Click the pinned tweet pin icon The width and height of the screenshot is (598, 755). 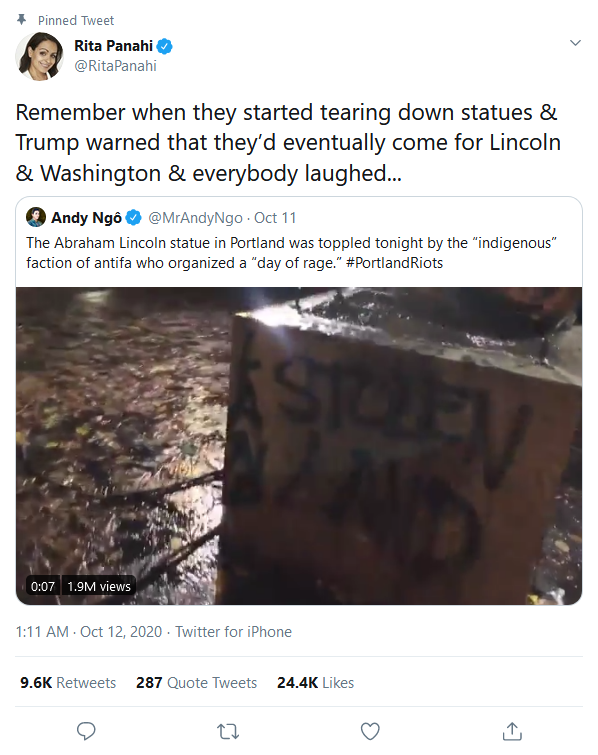(21, 20)
